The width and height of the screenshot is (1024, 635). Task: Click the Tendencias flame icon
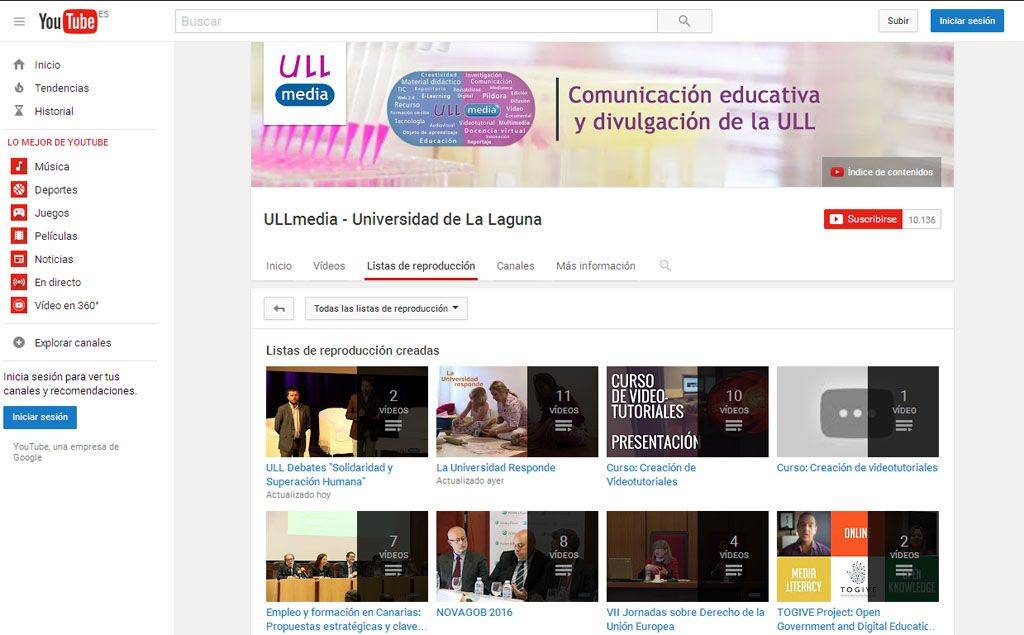(x=18, y=88)
